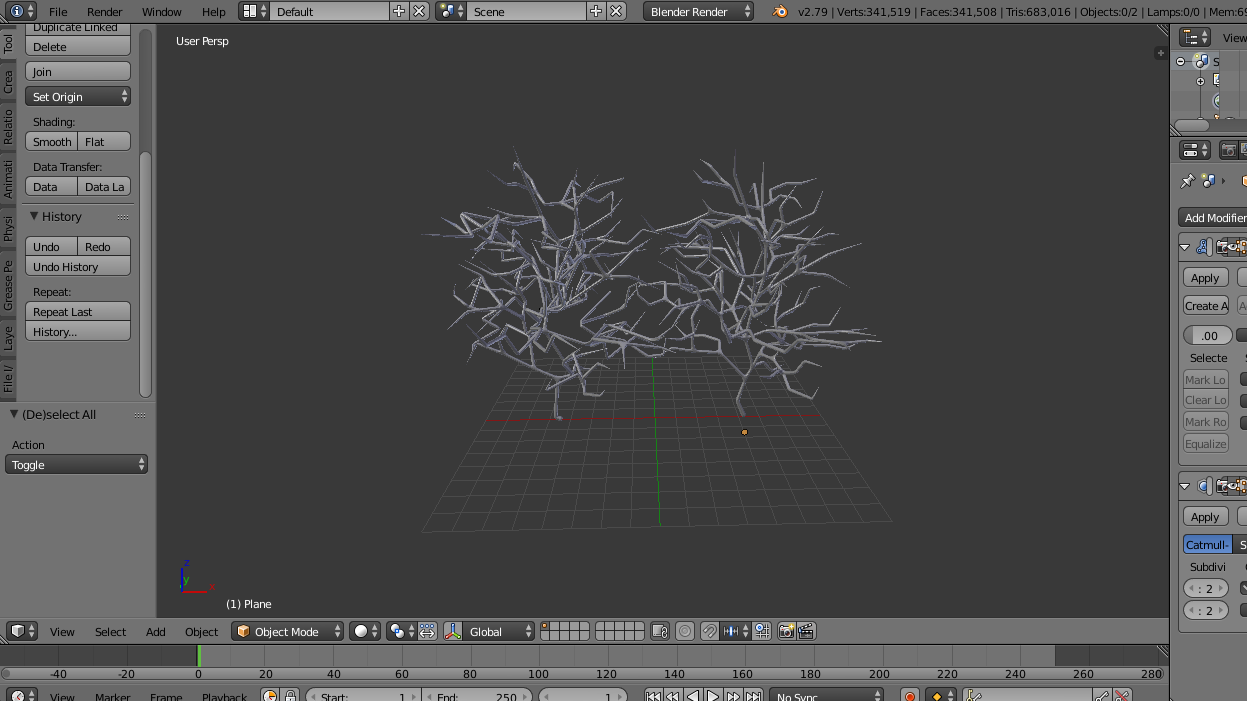
Task: Switch to the Grease Pencil tab
Action: [9, 285]
